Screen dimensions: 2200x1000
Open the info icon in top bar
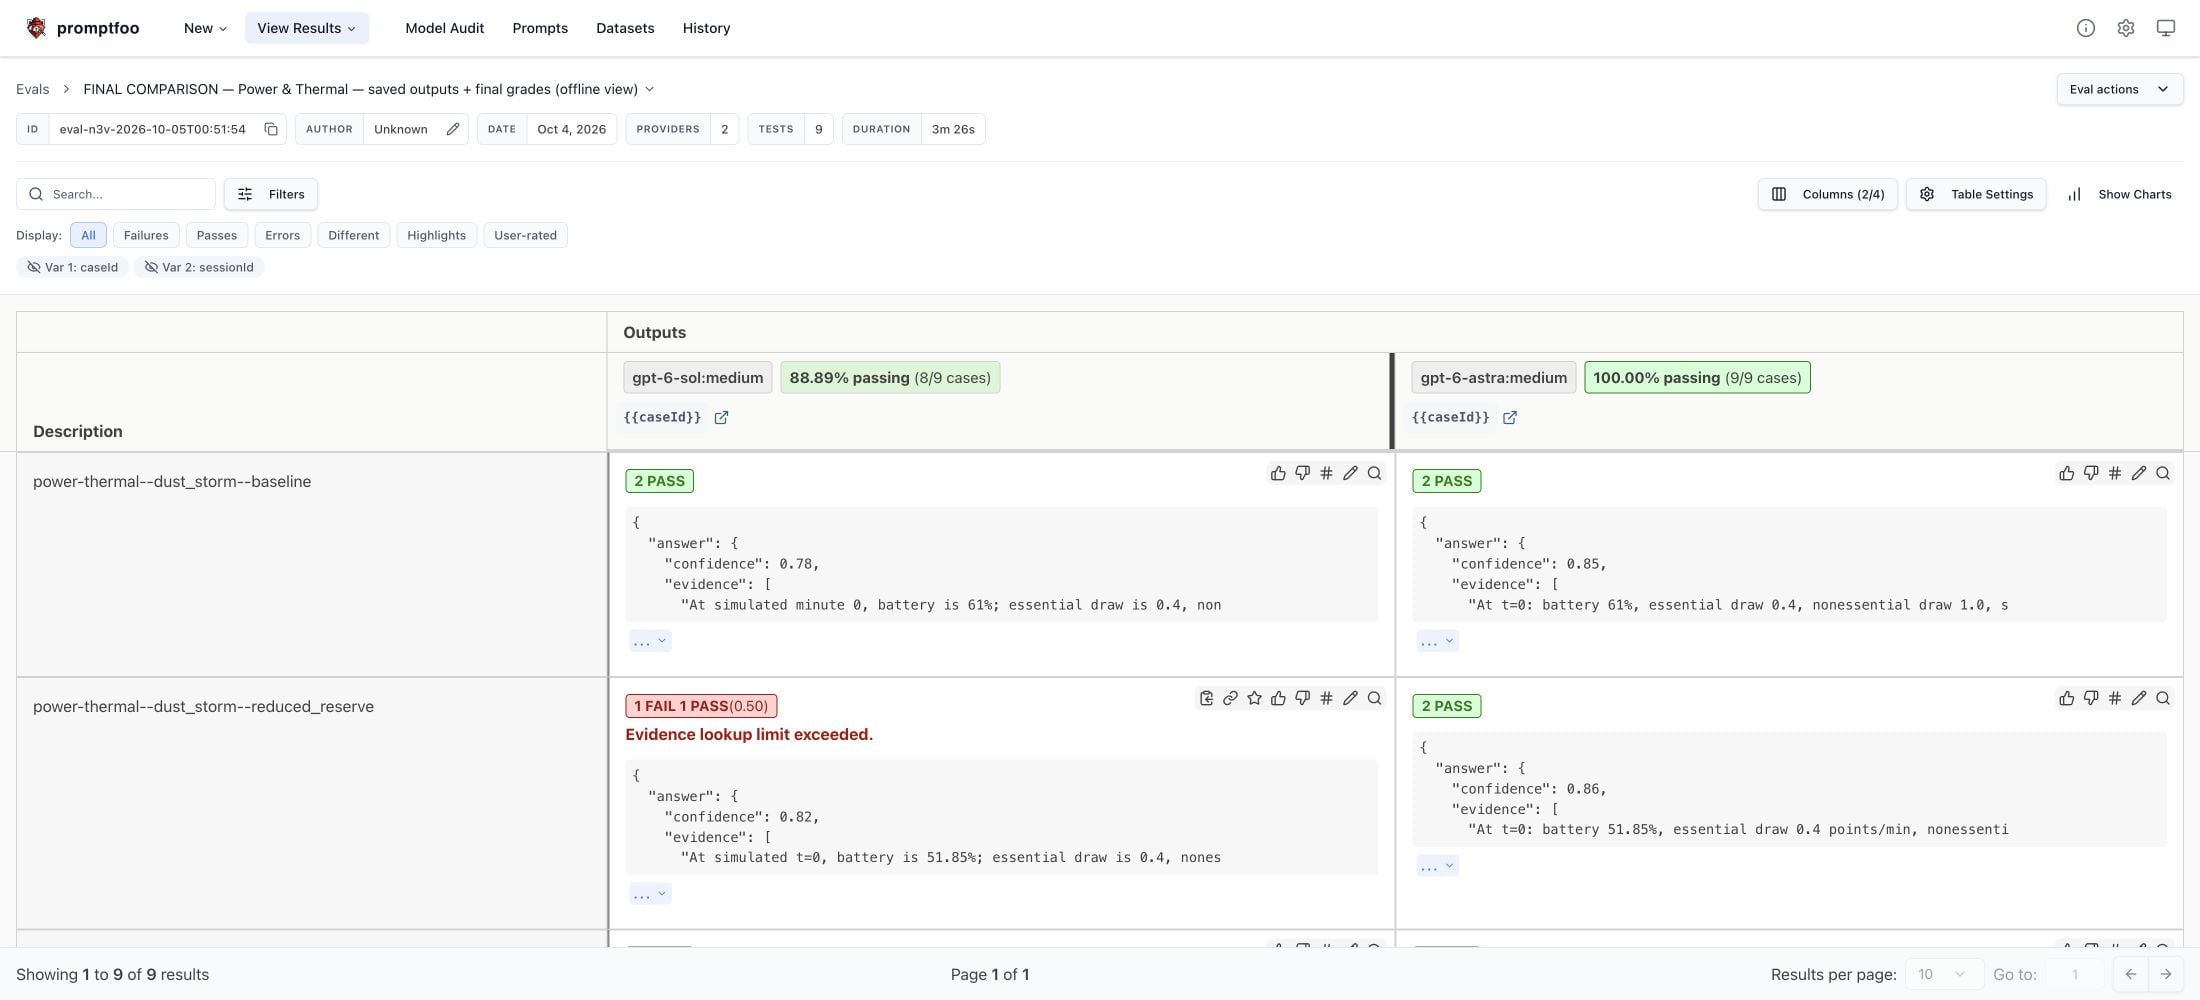2085,28
